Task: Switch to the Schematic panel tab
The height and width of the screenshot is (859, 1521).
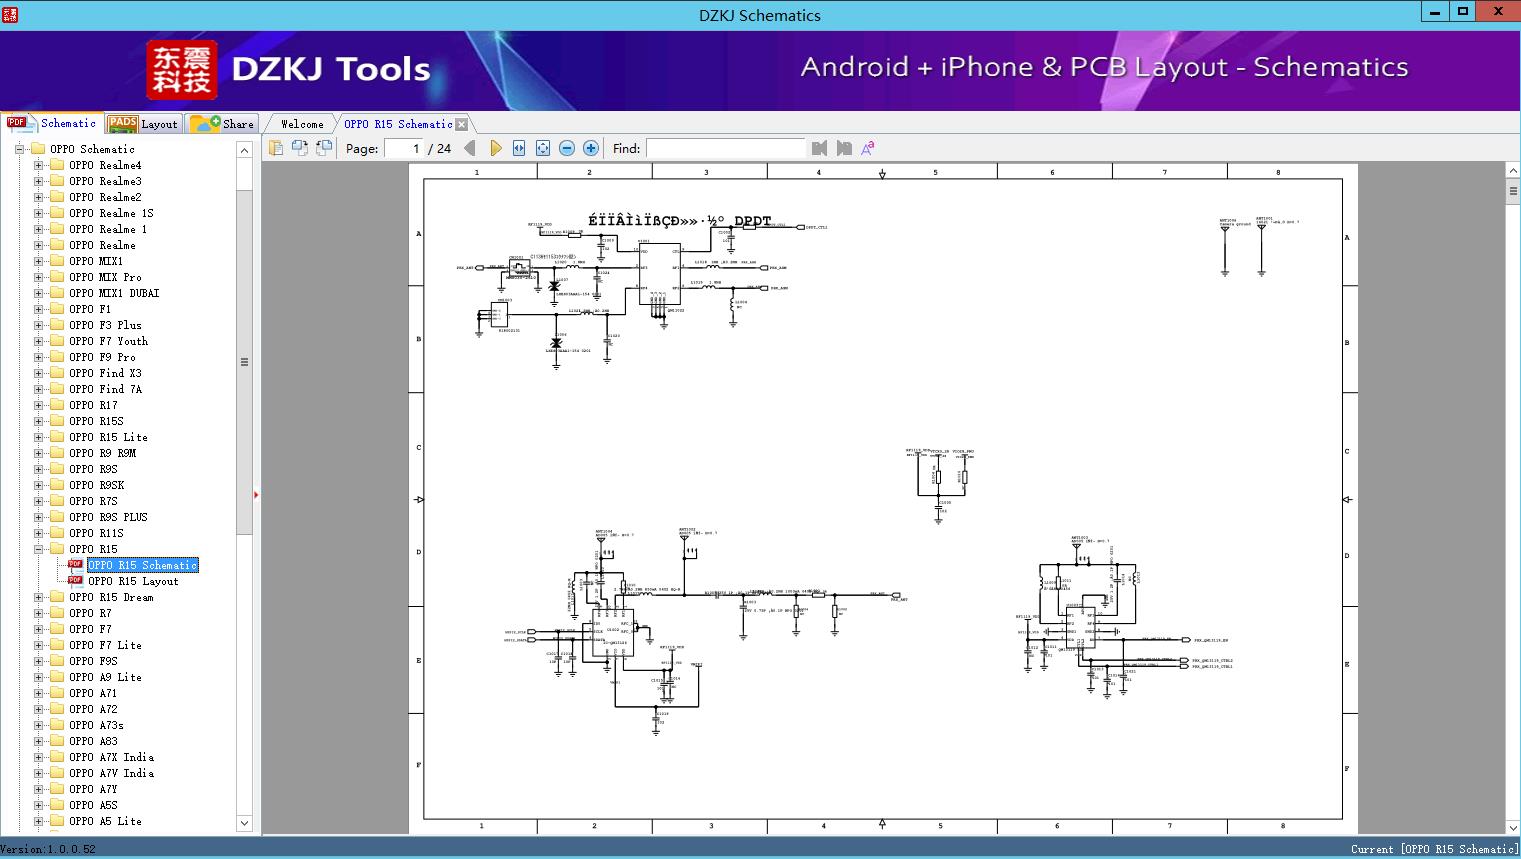Action: [52, 123]
